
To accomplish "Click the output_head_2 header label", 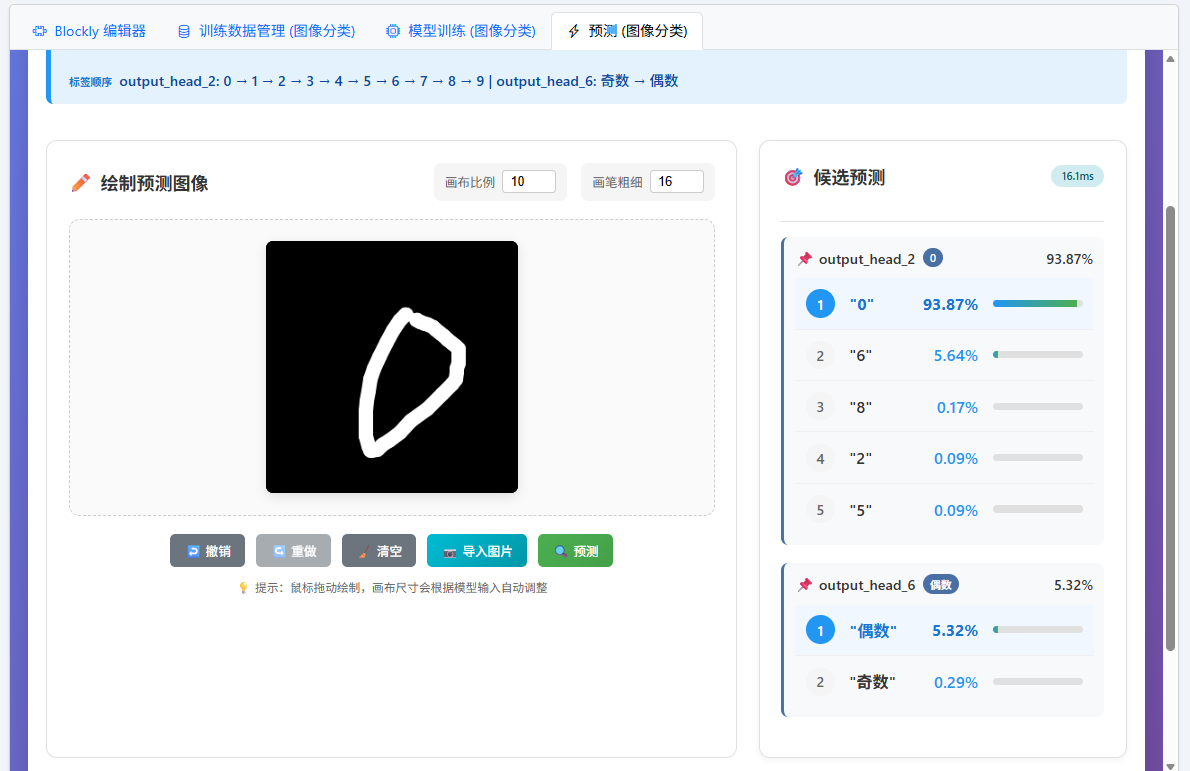I will pos(867,260).
